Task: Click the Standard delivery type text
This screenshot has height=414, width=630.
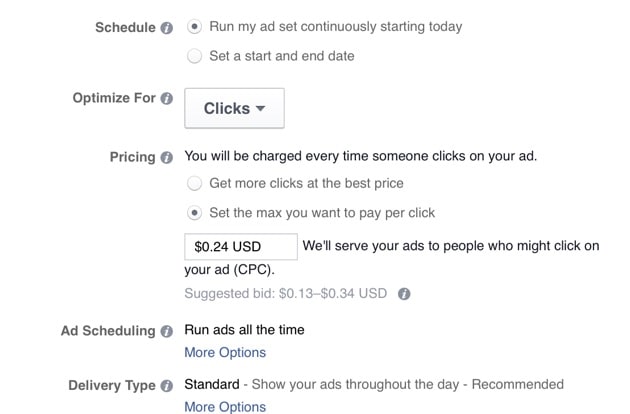Action: (212, 384)
